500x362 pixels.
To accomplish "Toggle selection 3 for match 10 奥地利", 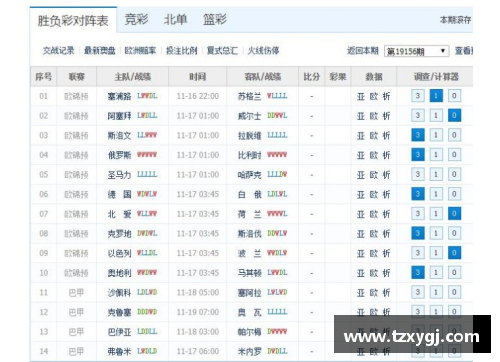I will pyautogui.click(x=418, y=273).
